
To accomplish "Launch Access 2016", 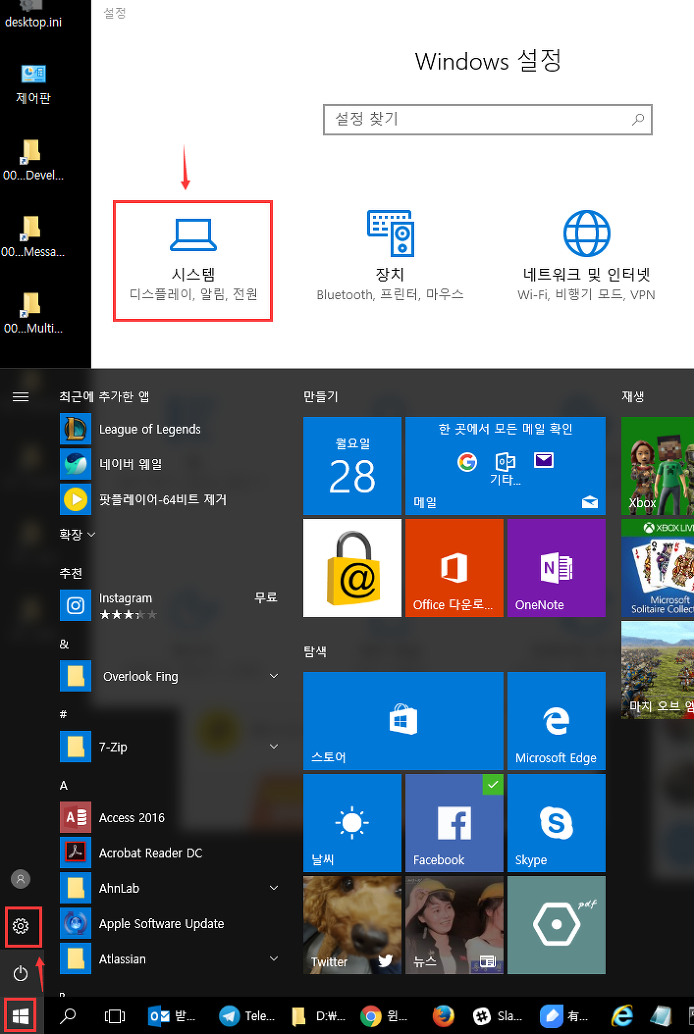I will point(170,818).
